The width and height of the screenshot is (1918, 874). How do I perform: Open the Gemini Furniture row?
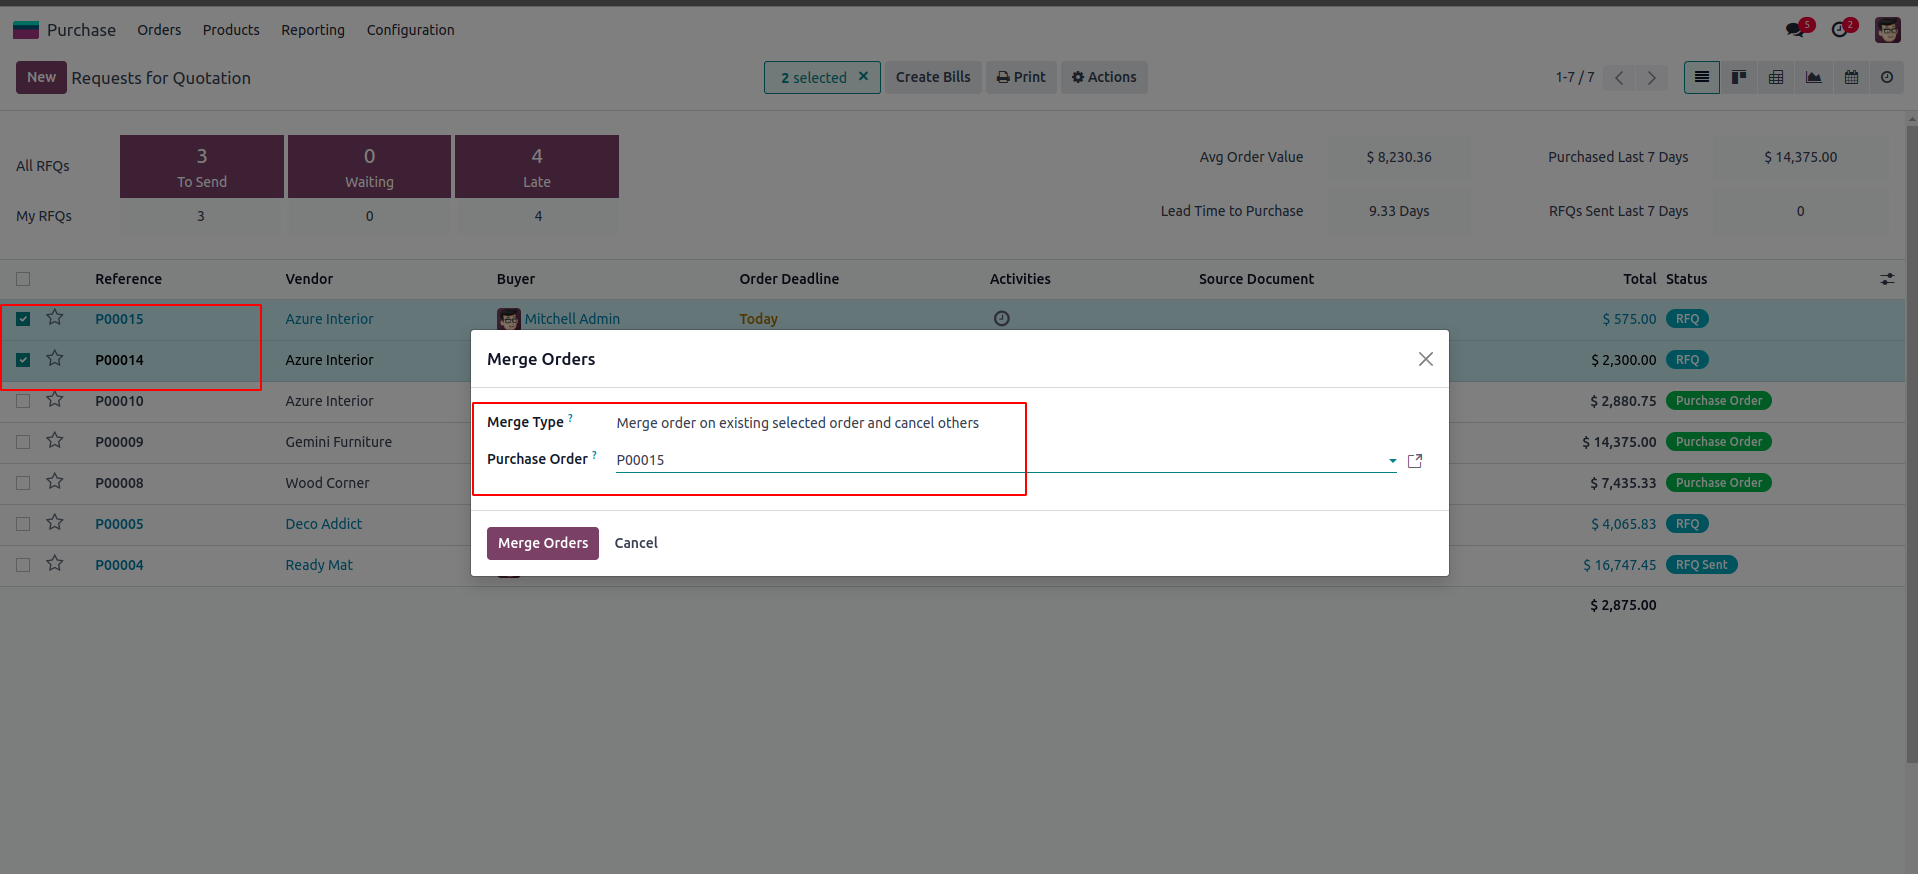pyautogui.click(x=338, y=442)
